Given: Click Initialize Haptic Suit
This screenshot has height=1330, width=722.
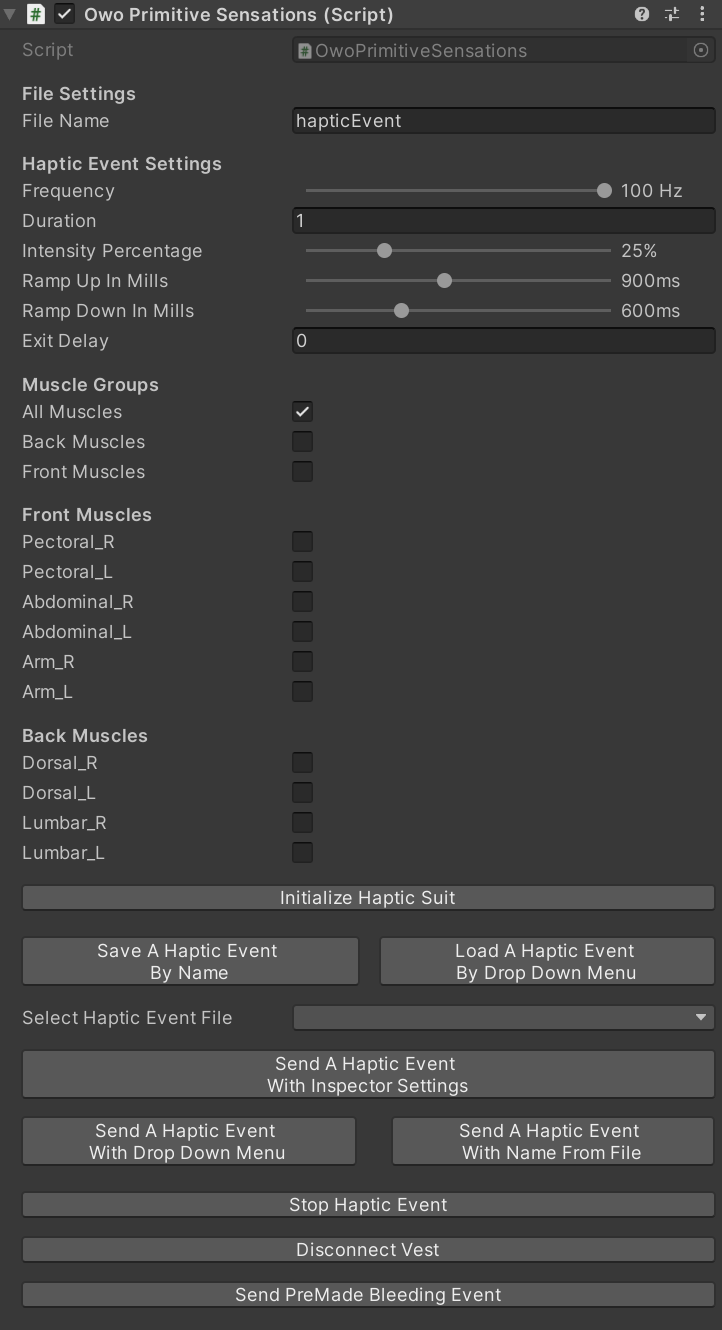Looking at the screenshot, I should pyautogui.click(x=368, y=897).
